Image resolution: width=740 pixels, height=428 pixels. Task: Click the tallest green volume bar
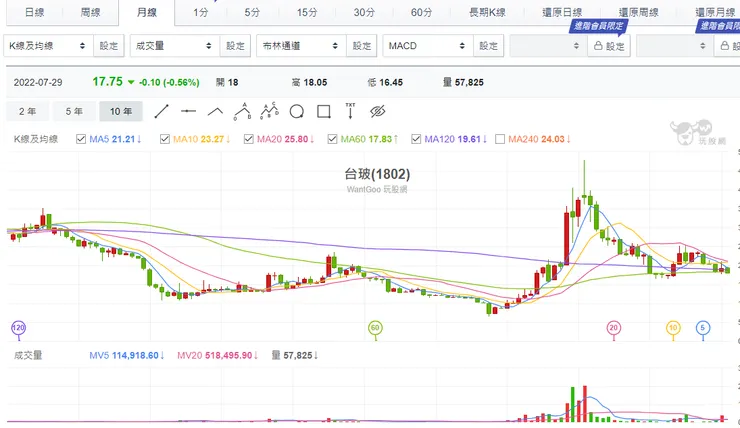[572, 404]
